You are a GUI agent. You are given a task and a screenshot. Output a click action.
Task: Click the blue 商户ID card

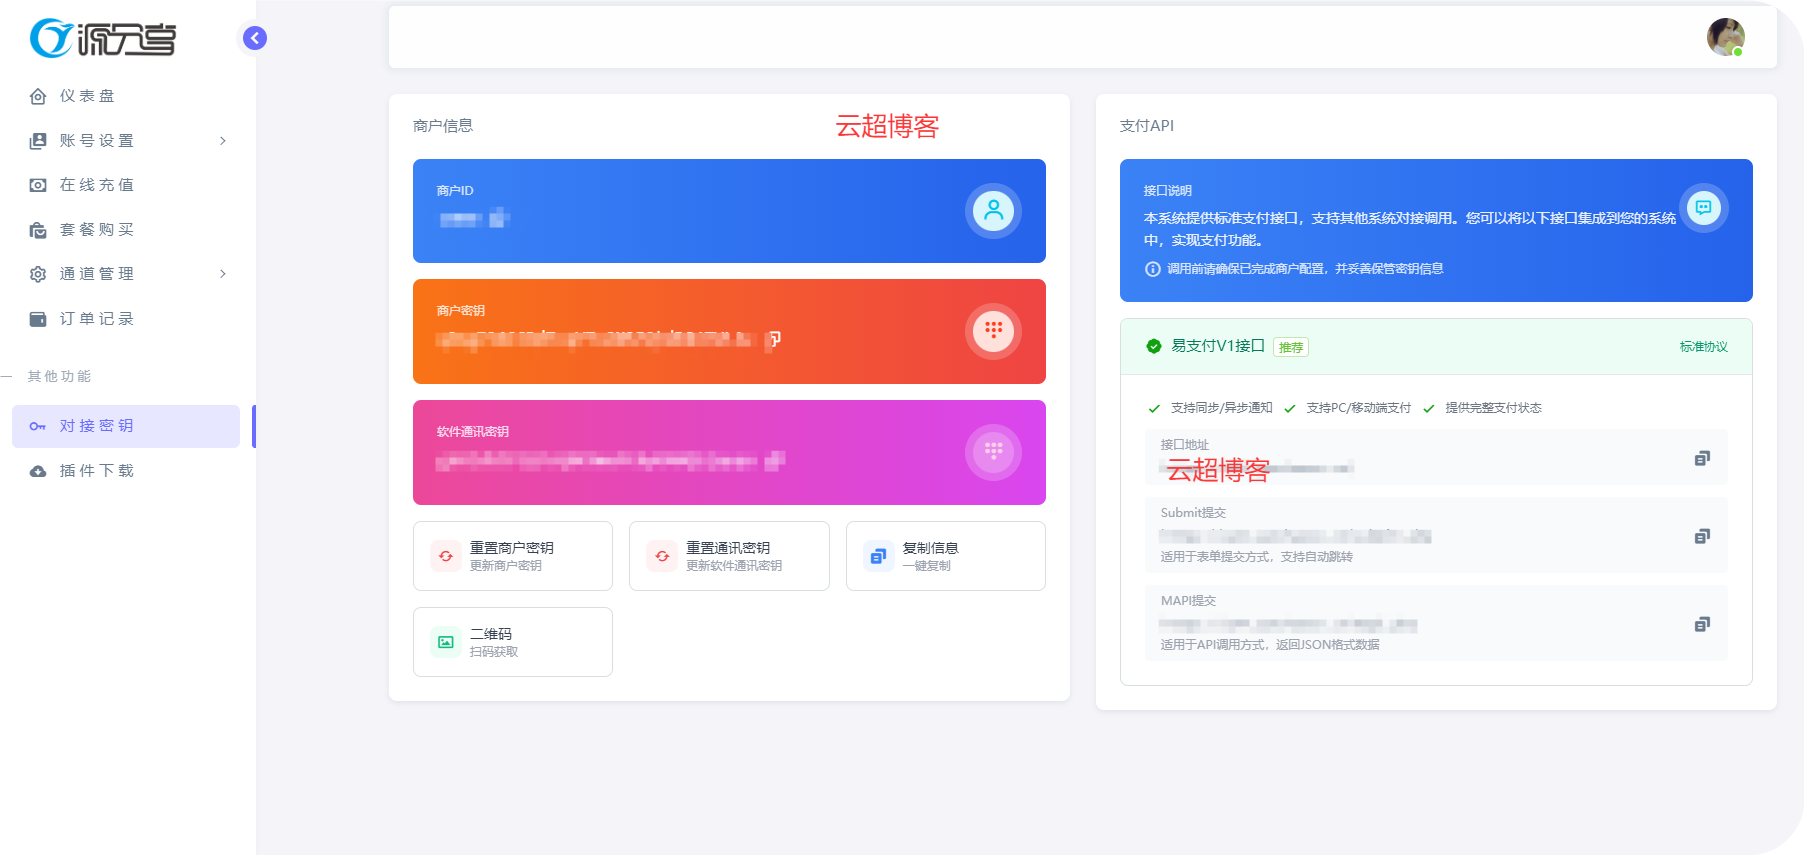pyautogui.click(x=729, y=211)
